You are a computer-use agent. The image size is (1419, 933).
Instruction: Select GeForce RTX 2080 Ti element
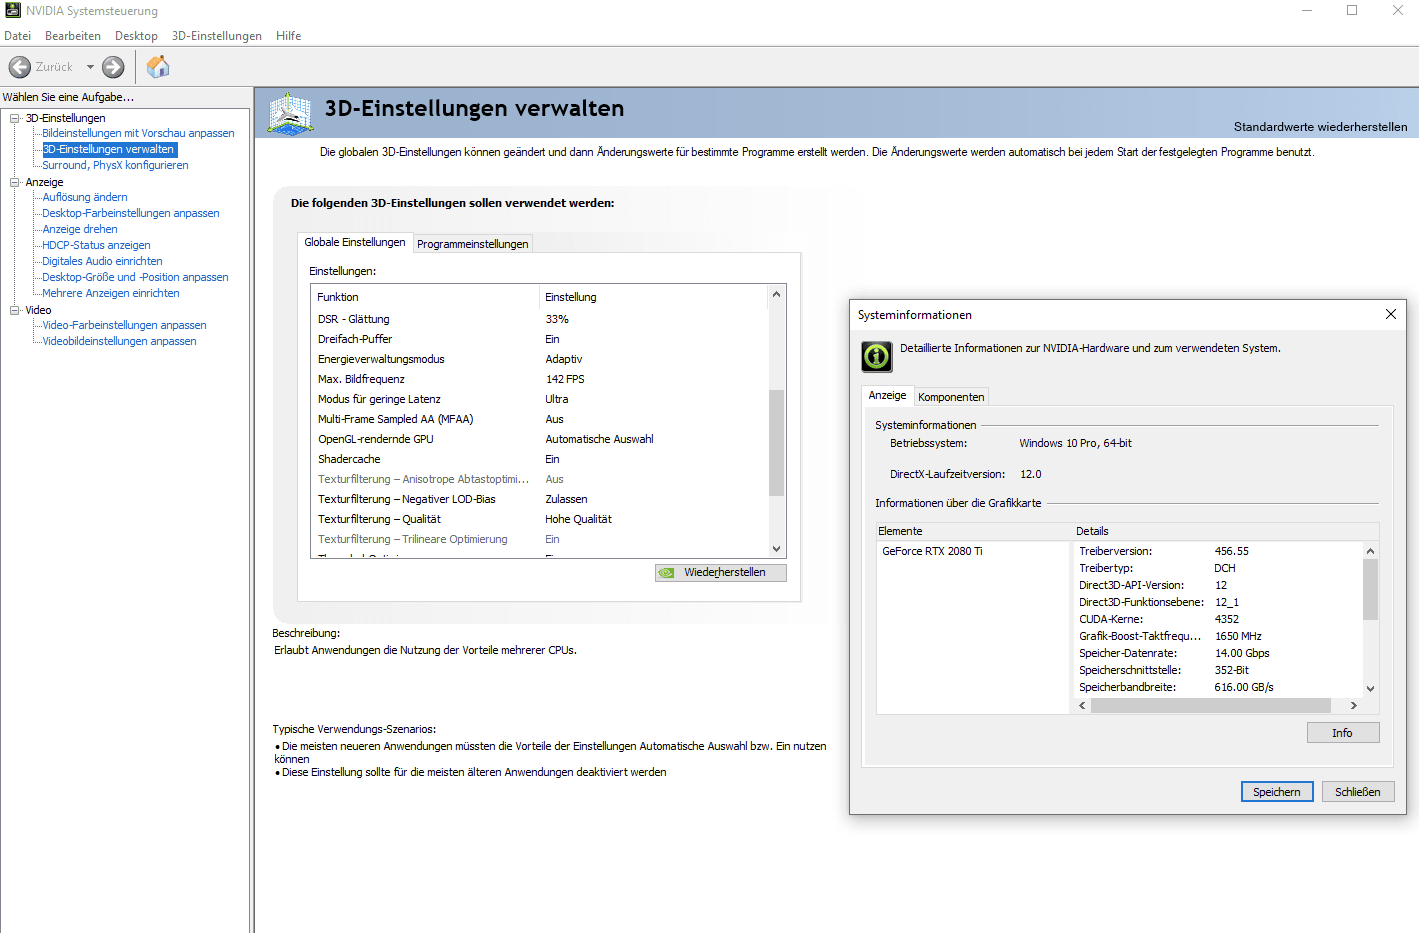(932, 551)
